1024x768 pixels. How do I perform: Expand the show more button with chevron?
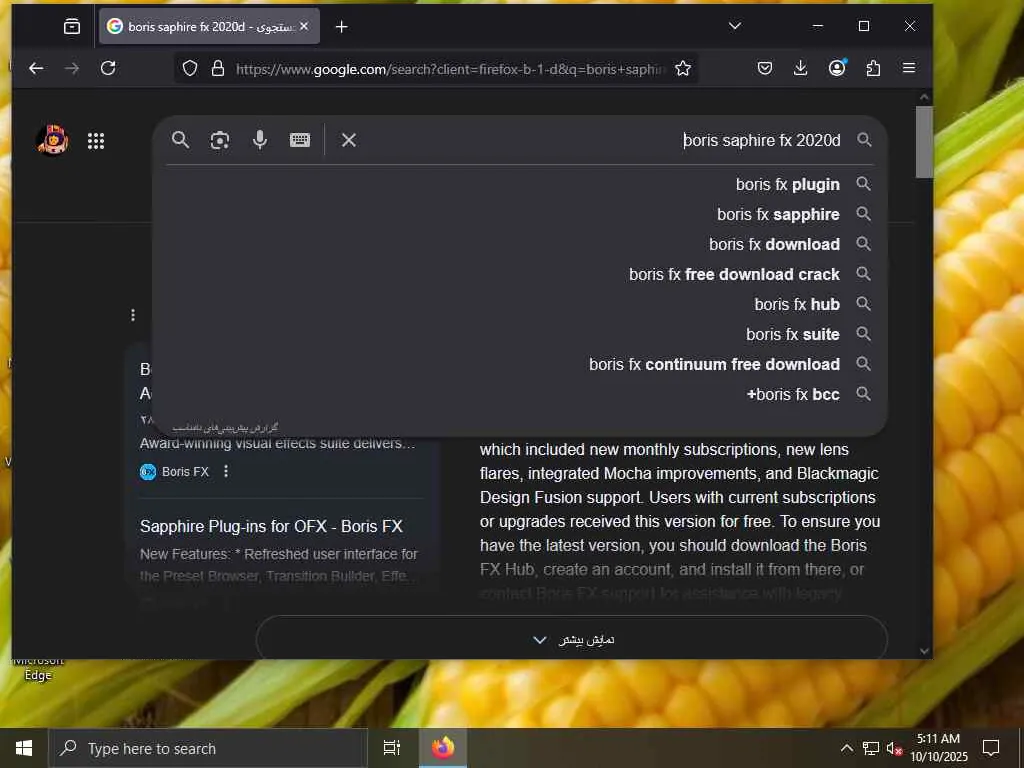pyautogui.click(x=572, y=639)
